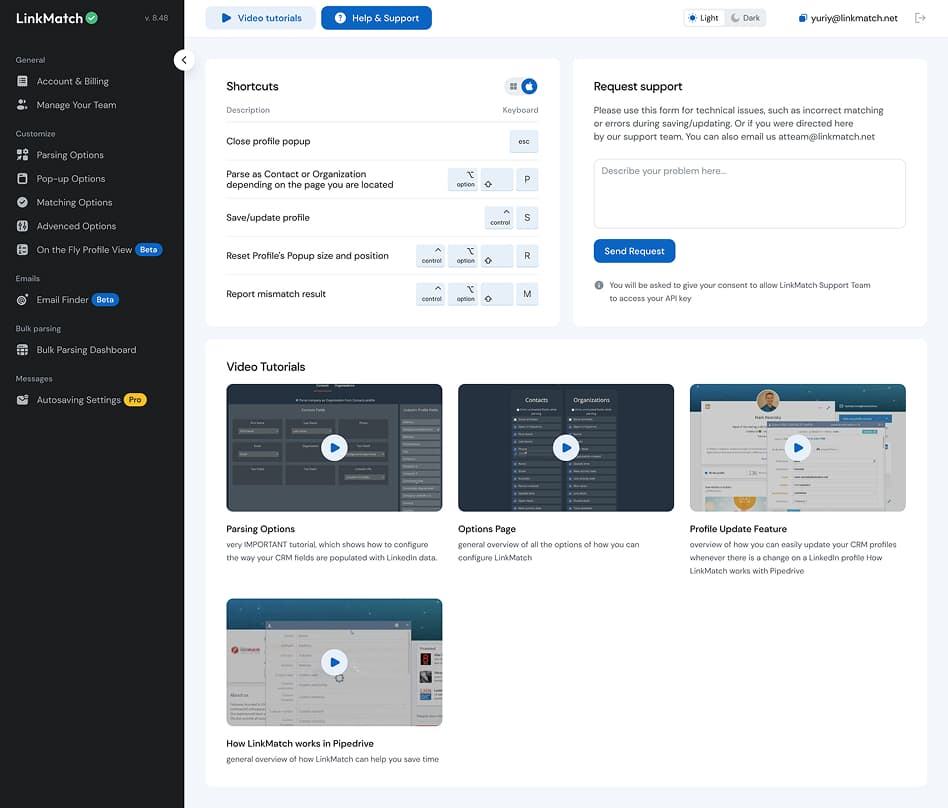Click the Video tutorials button
Screen dimensions: 948x808
pyautogui.click(x=260, y=17)
